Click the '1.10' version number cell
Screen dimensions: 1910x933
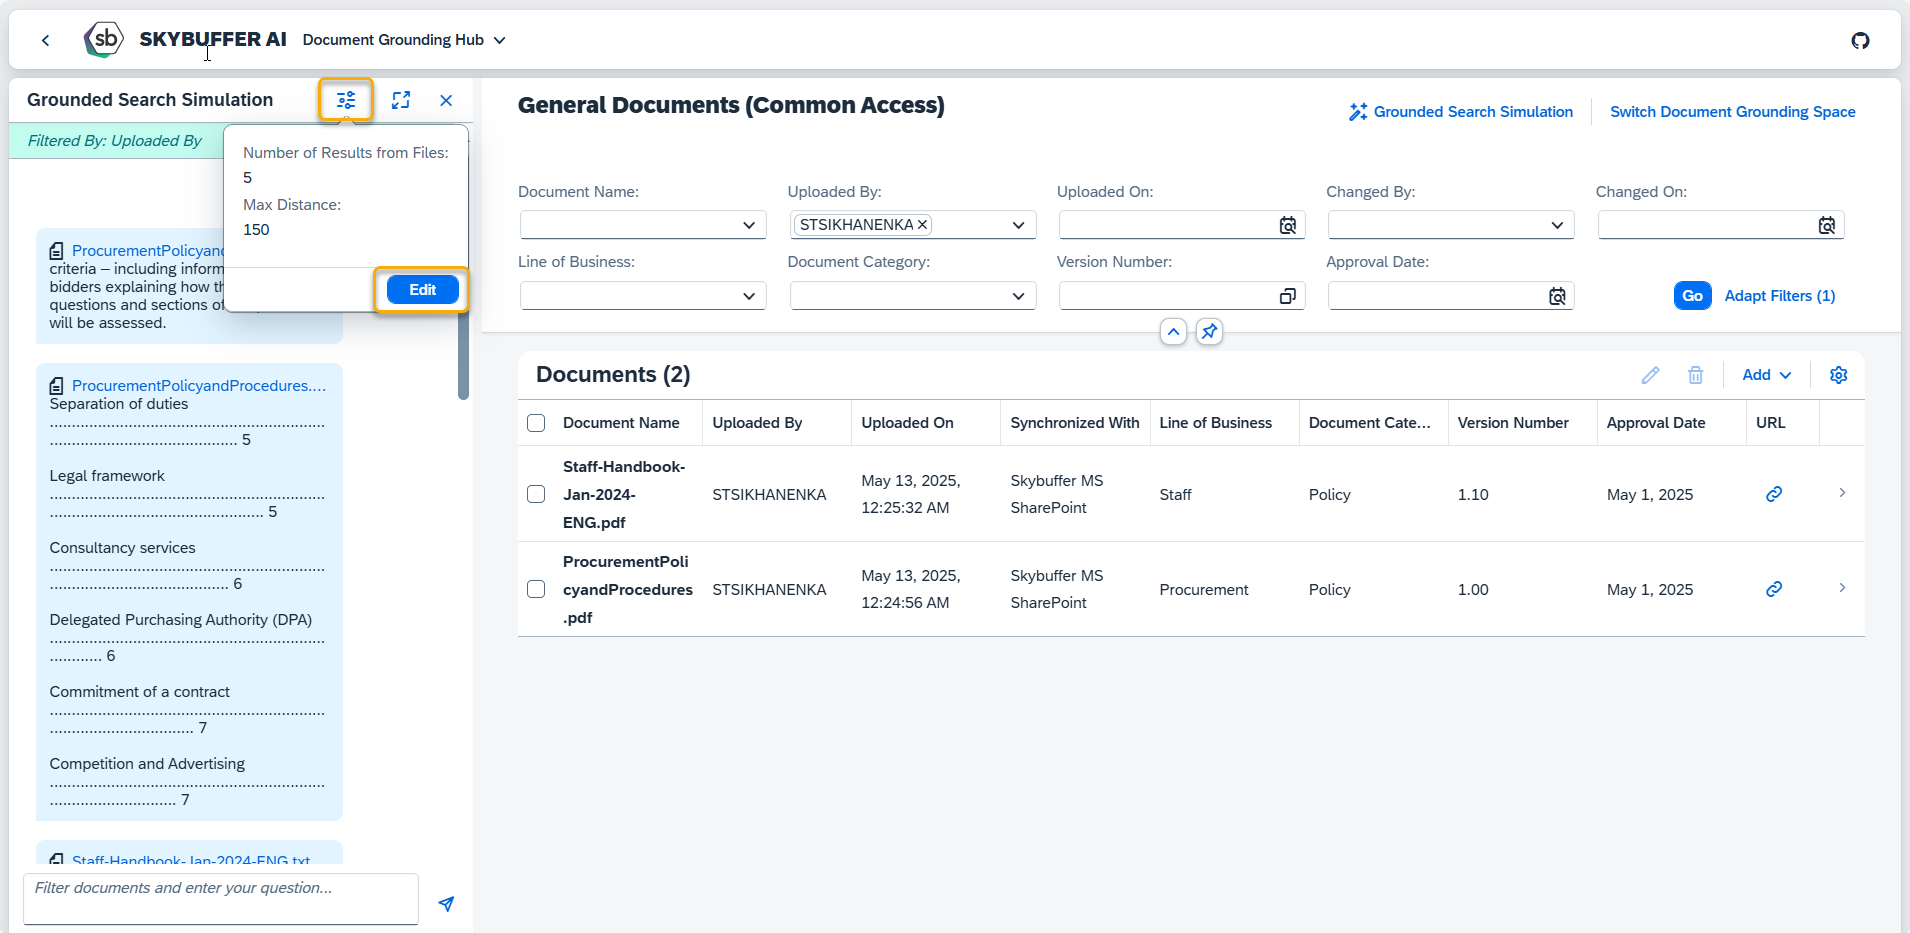pyautogui.click(x=1473, y=495)
